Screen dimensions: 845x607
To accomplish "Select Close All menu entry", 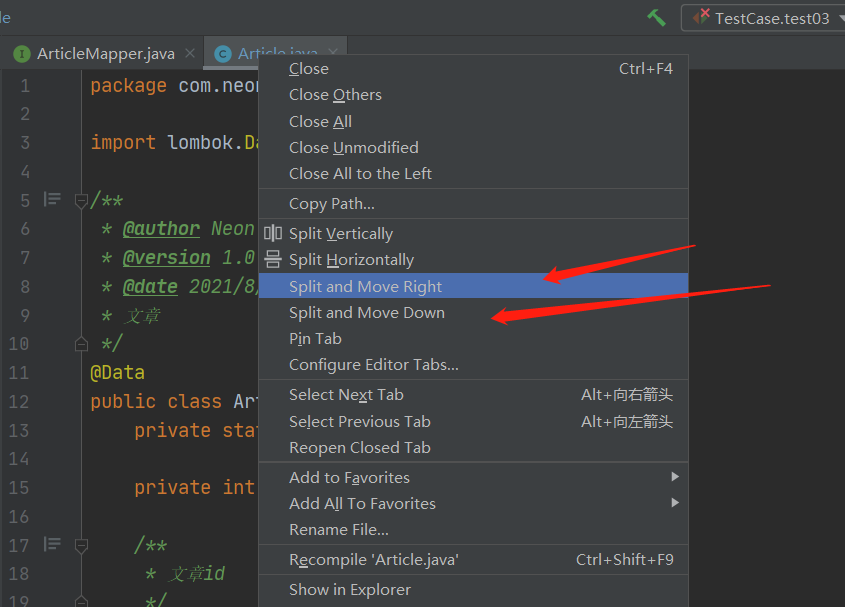I will coord(473,122).
